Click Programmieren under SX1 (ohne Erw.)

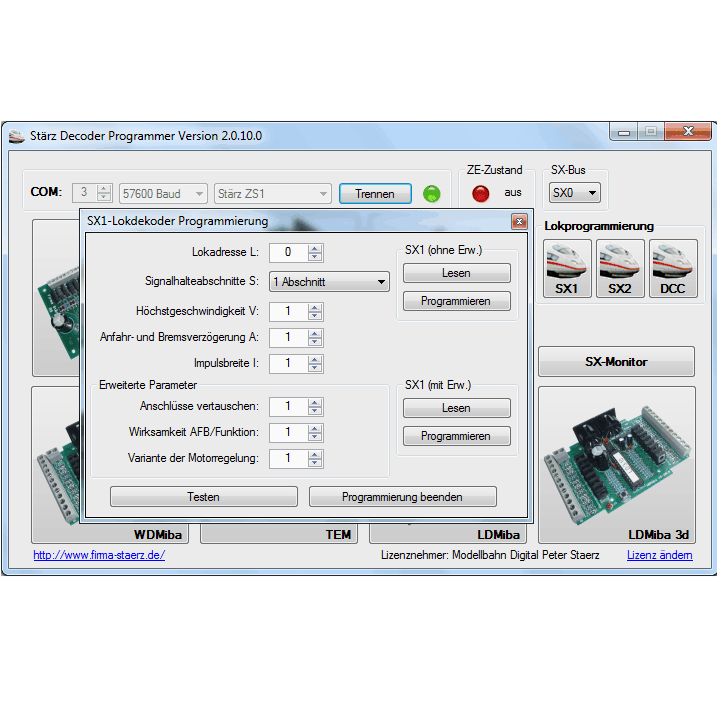click(456, 301)
